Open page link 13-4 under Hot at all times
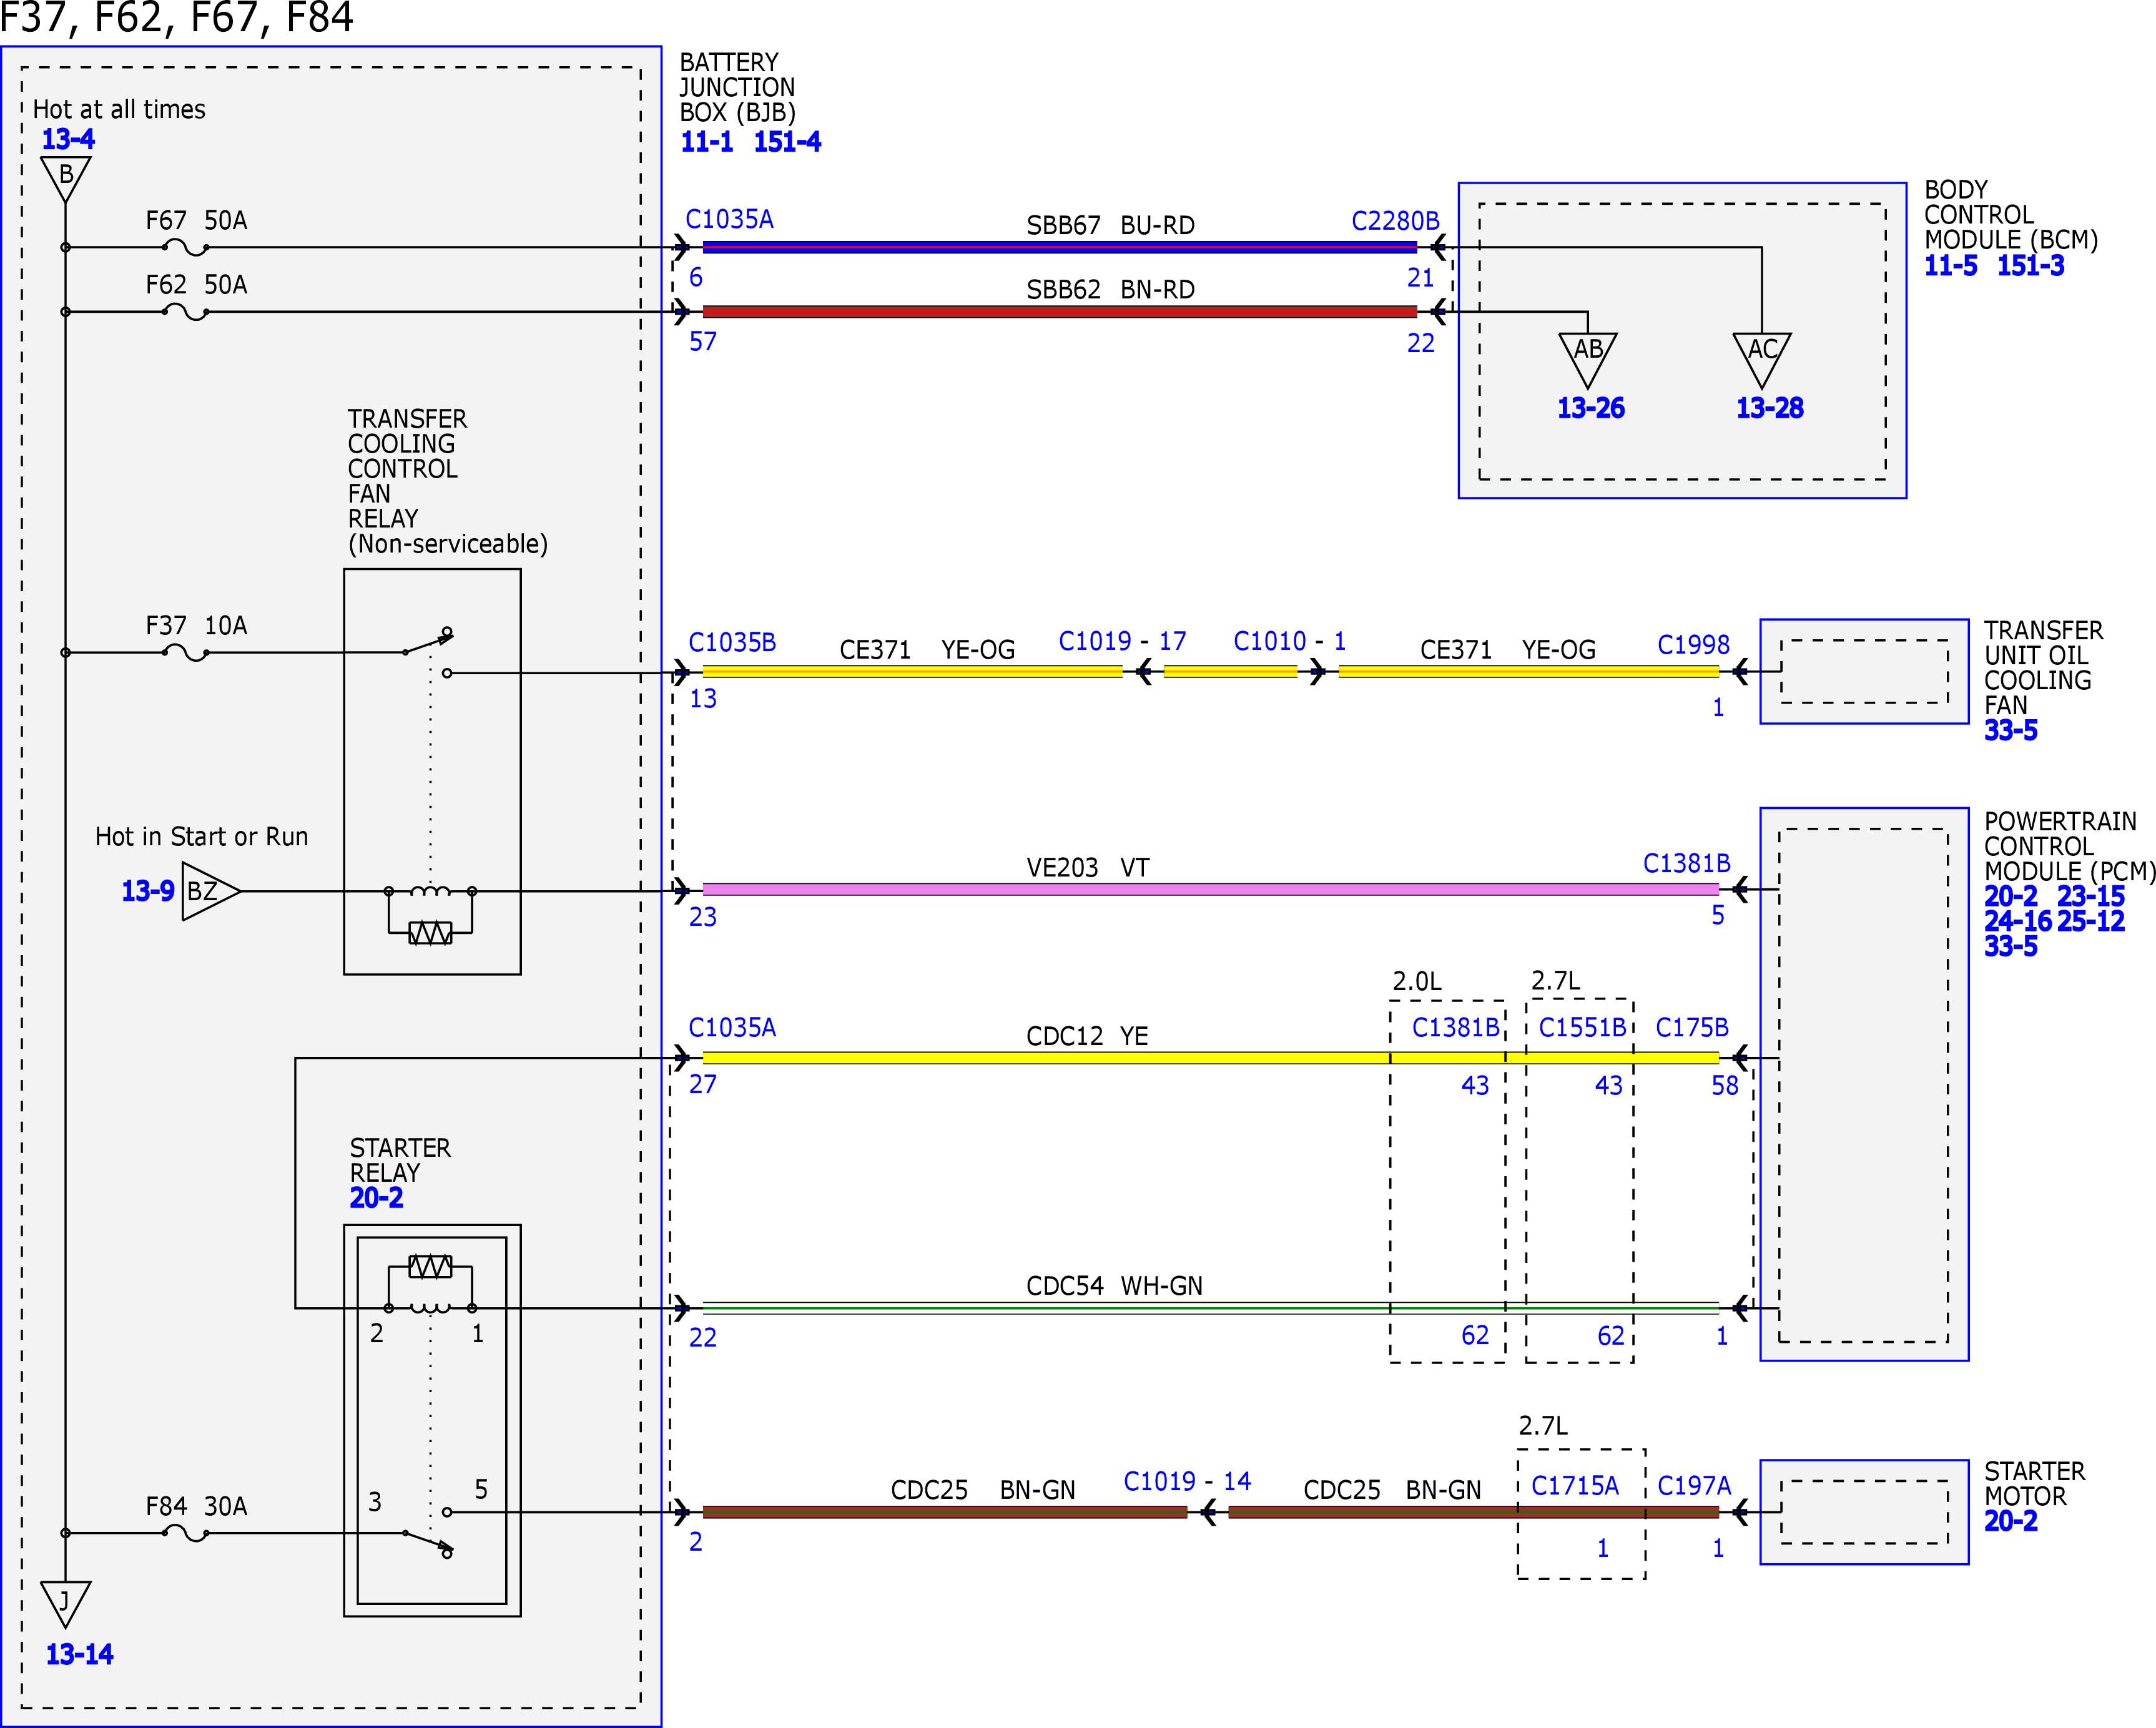Viewport: 2156px width, 1728px height. pos(67,139)
